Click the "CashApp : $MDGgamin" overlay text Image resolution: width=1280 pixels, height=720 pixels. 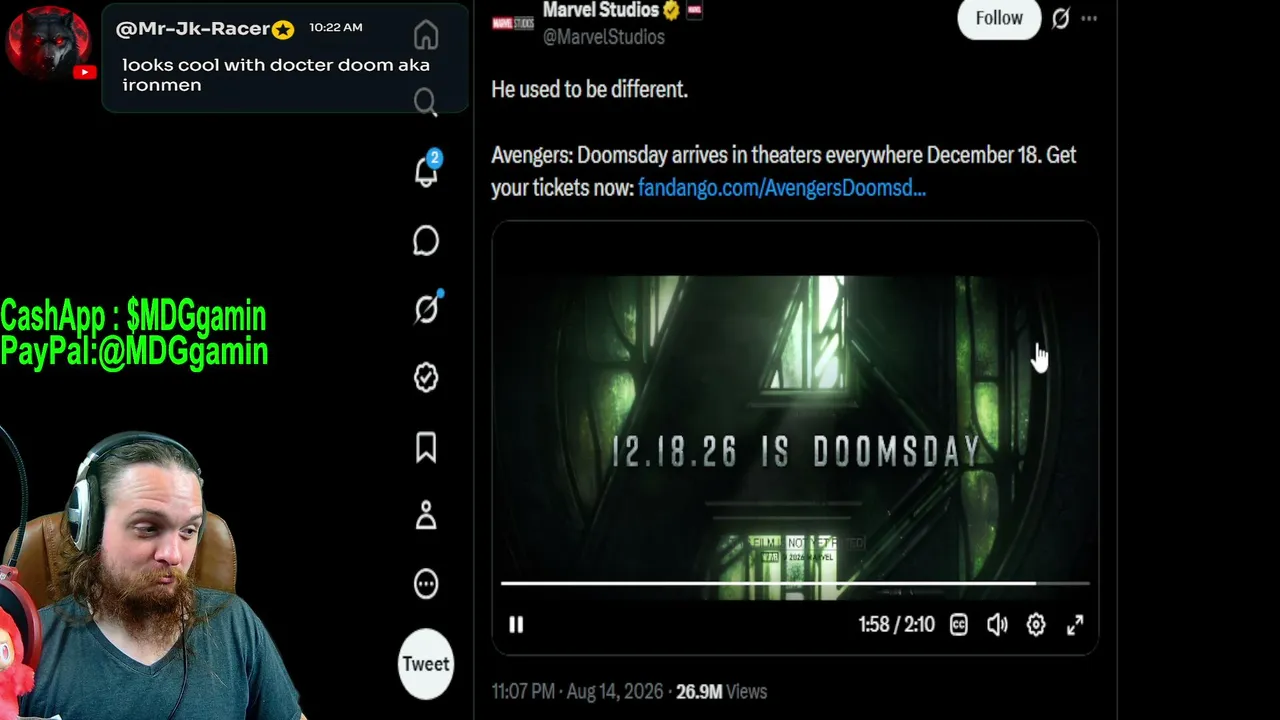[133, 316]
